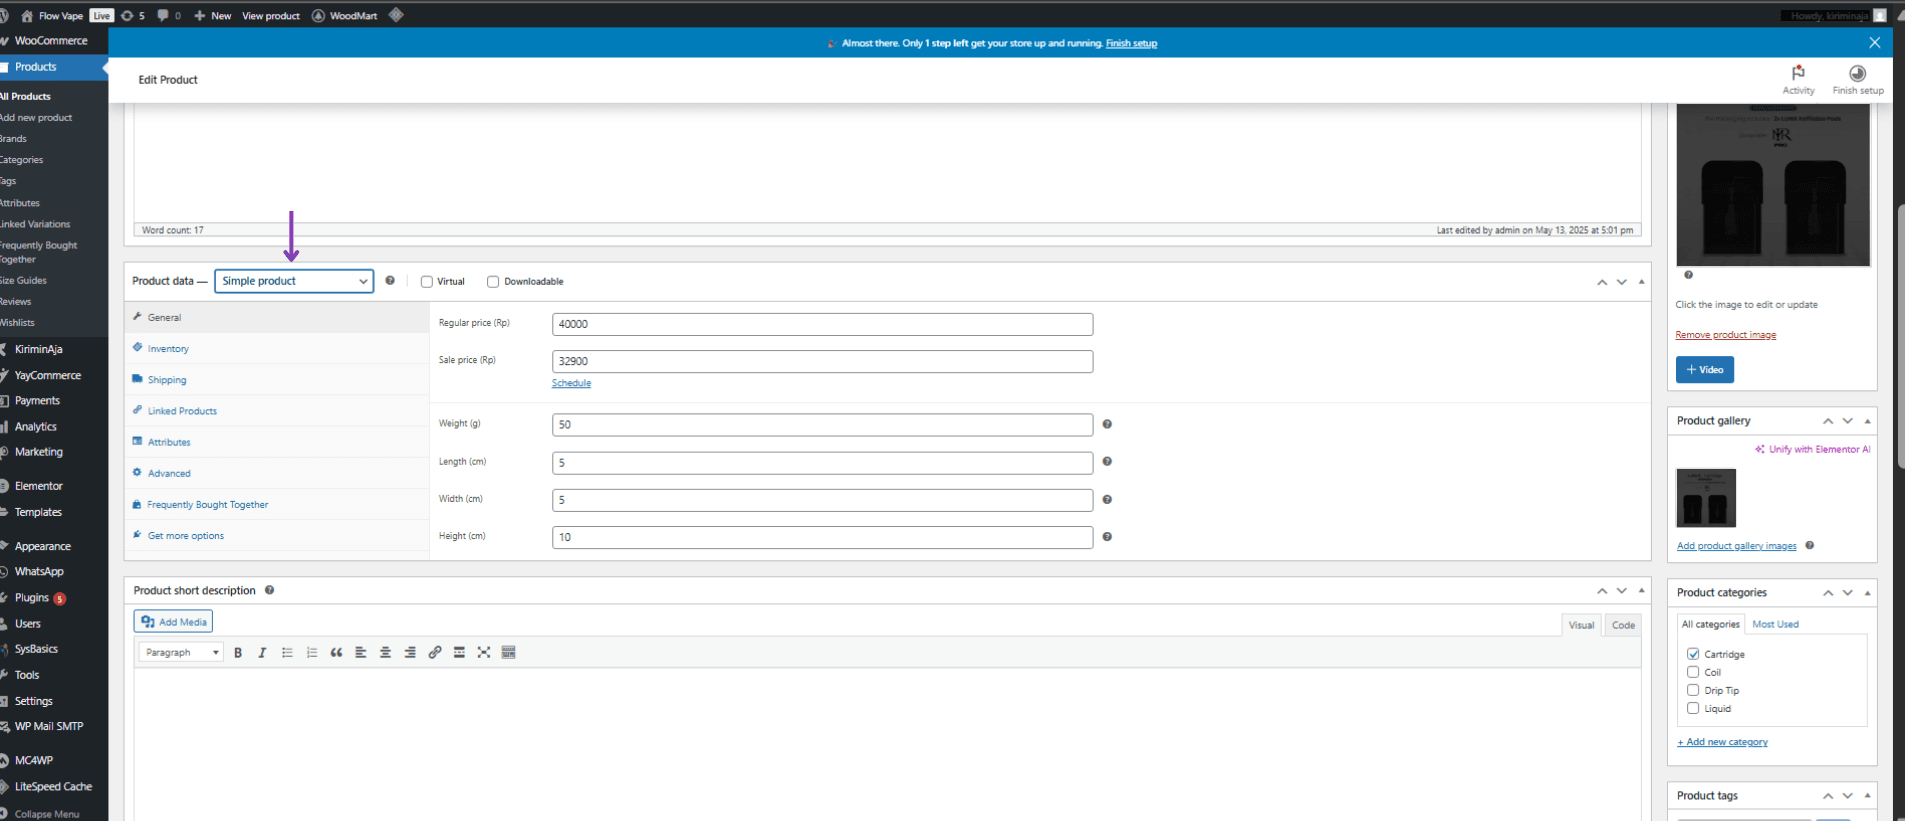Apply blockquote formatting
1905x821 pixels.
336,652
